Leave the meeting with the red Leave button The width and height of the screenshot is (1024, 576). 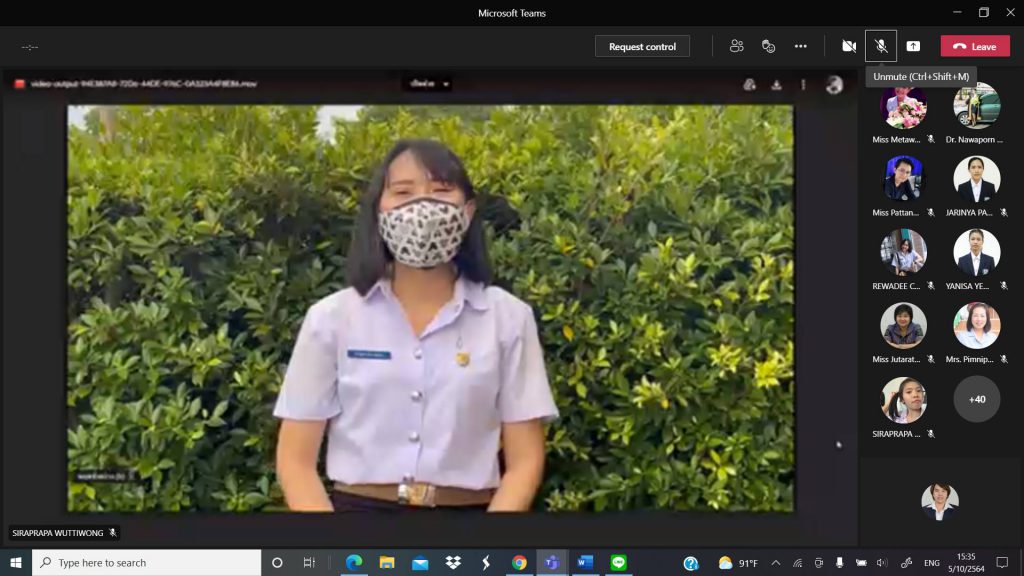(975, 46)
